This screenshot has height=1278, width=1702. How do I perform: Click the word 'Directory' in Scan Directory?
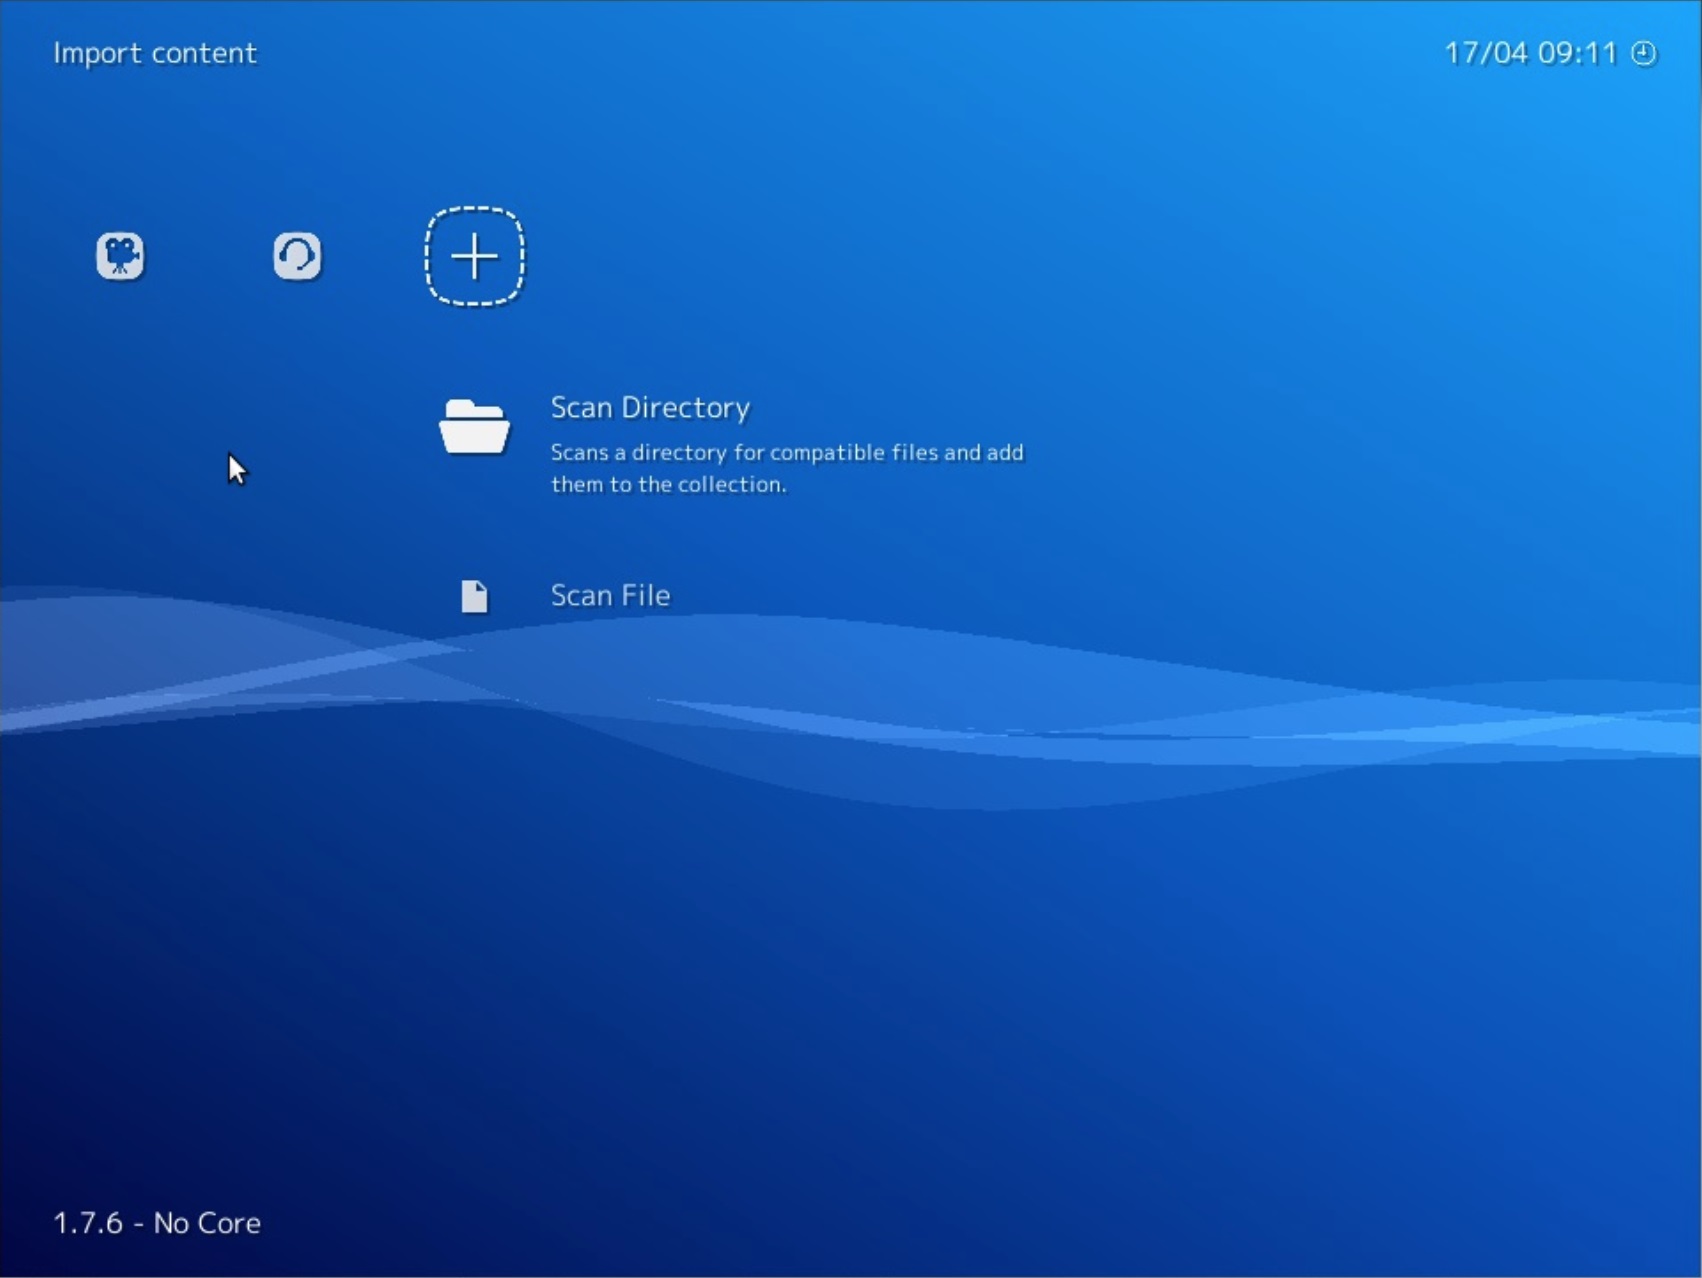[x=685, y=408]
